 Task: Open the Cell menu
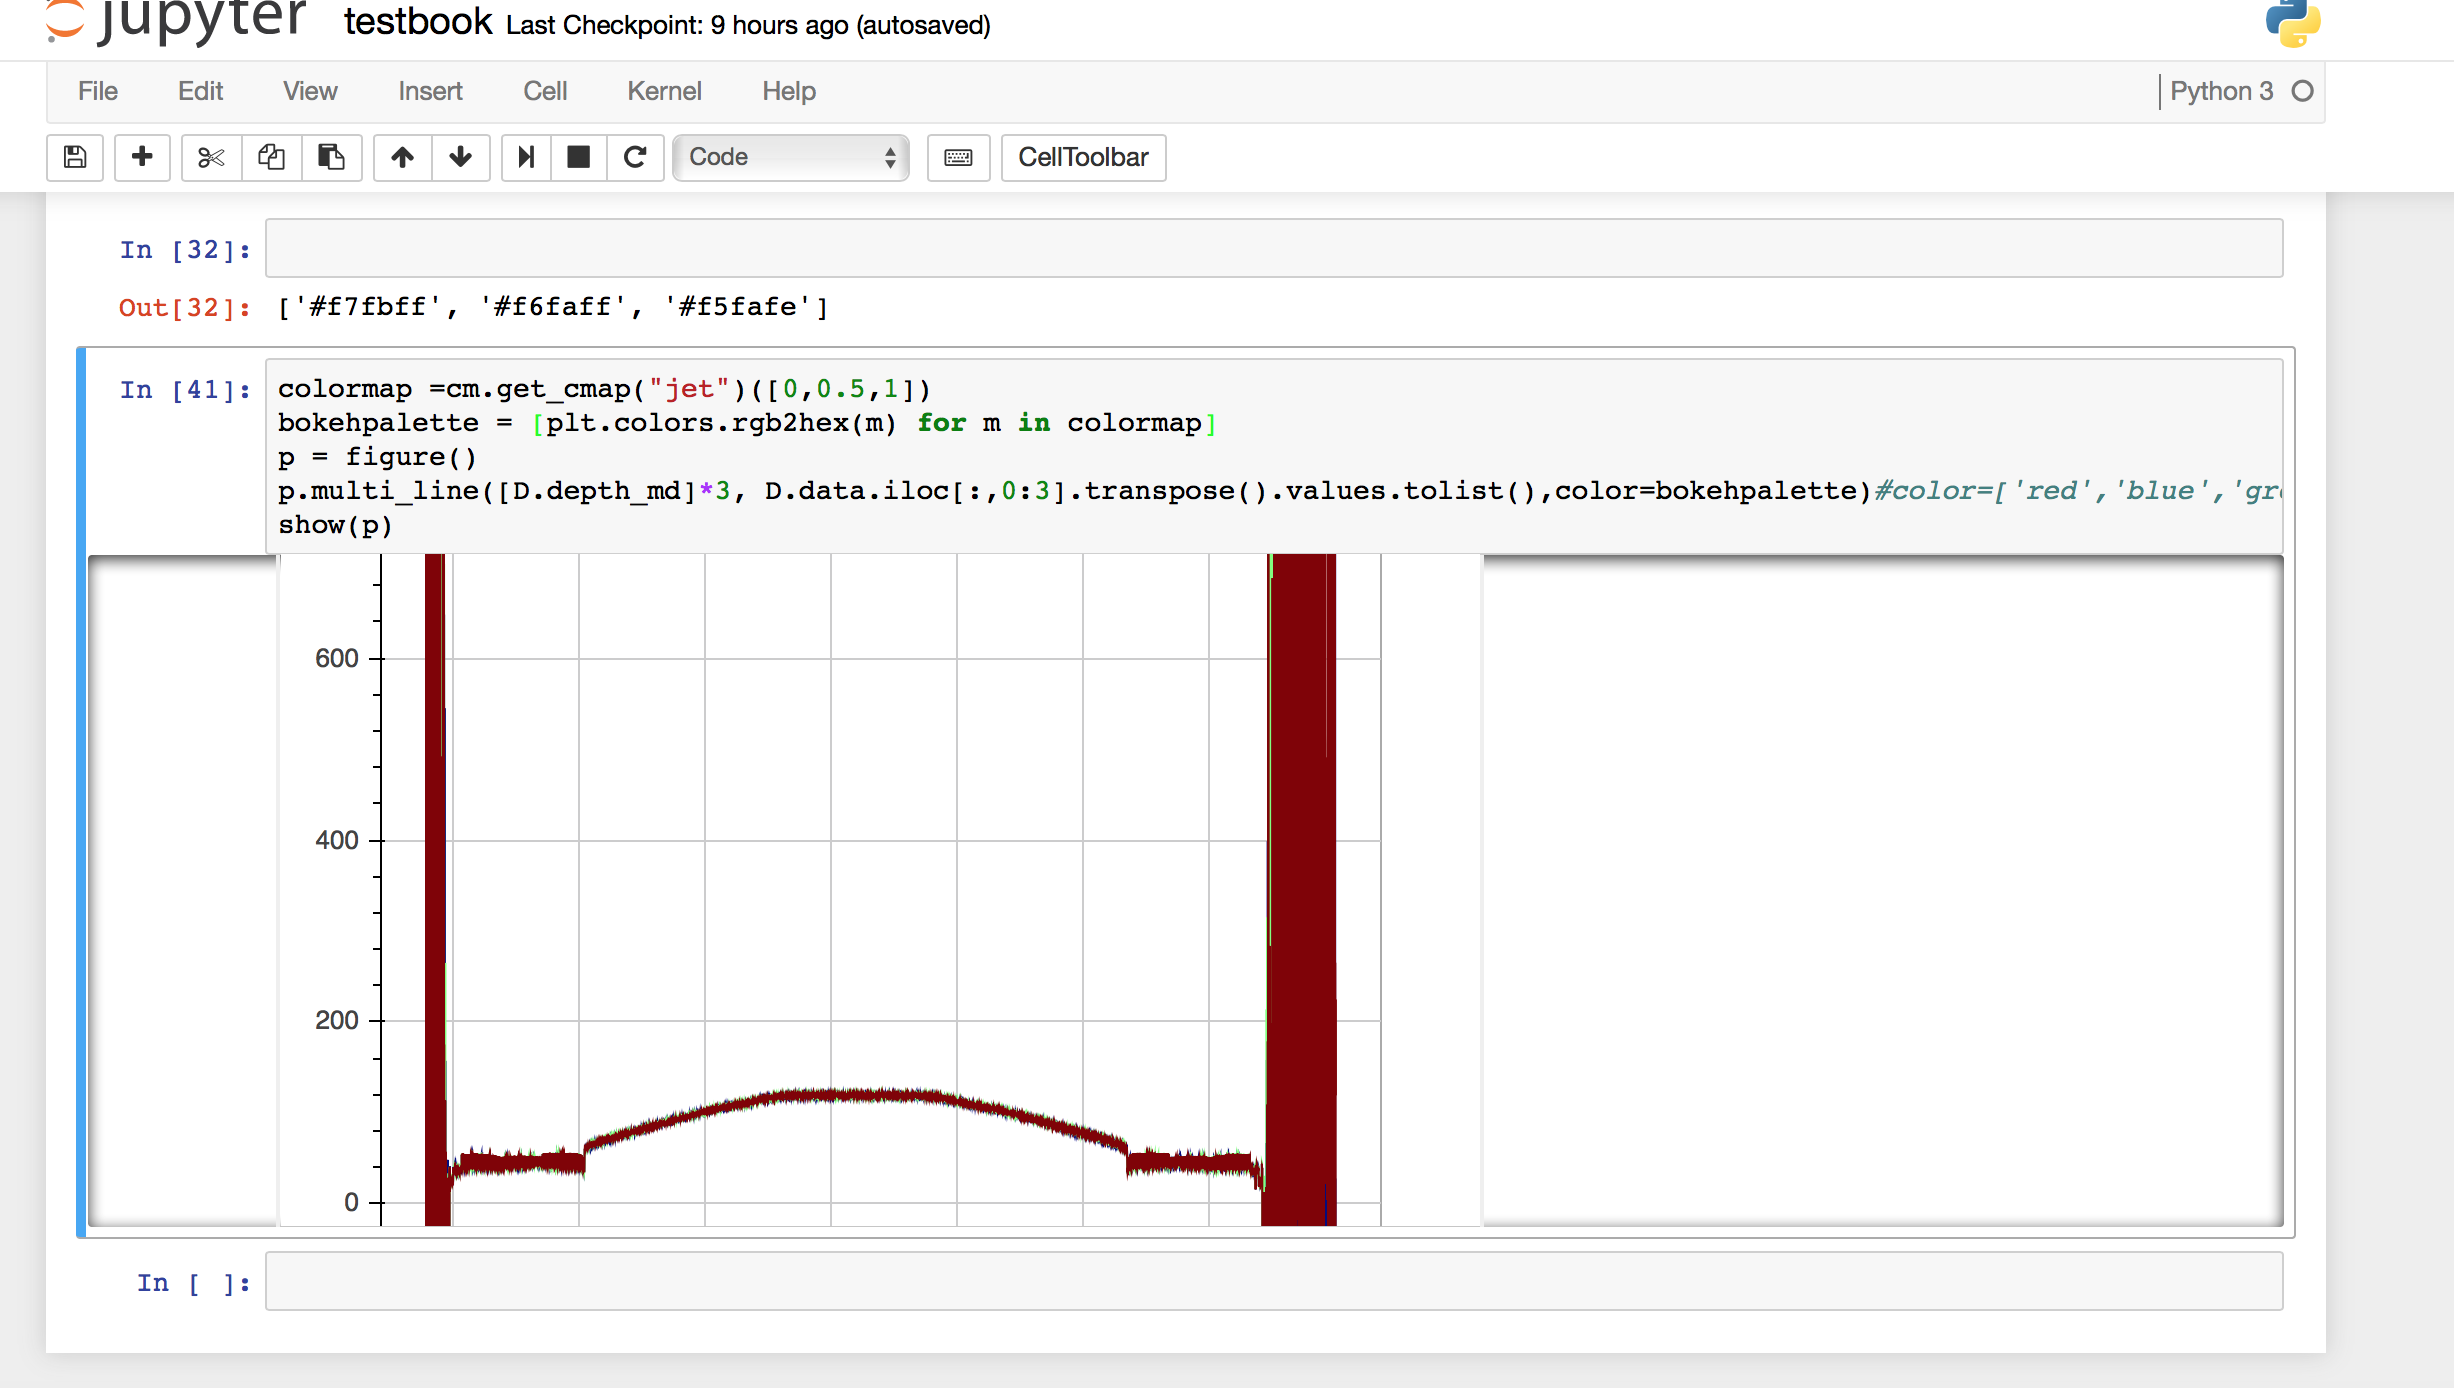tap(545, 91)
